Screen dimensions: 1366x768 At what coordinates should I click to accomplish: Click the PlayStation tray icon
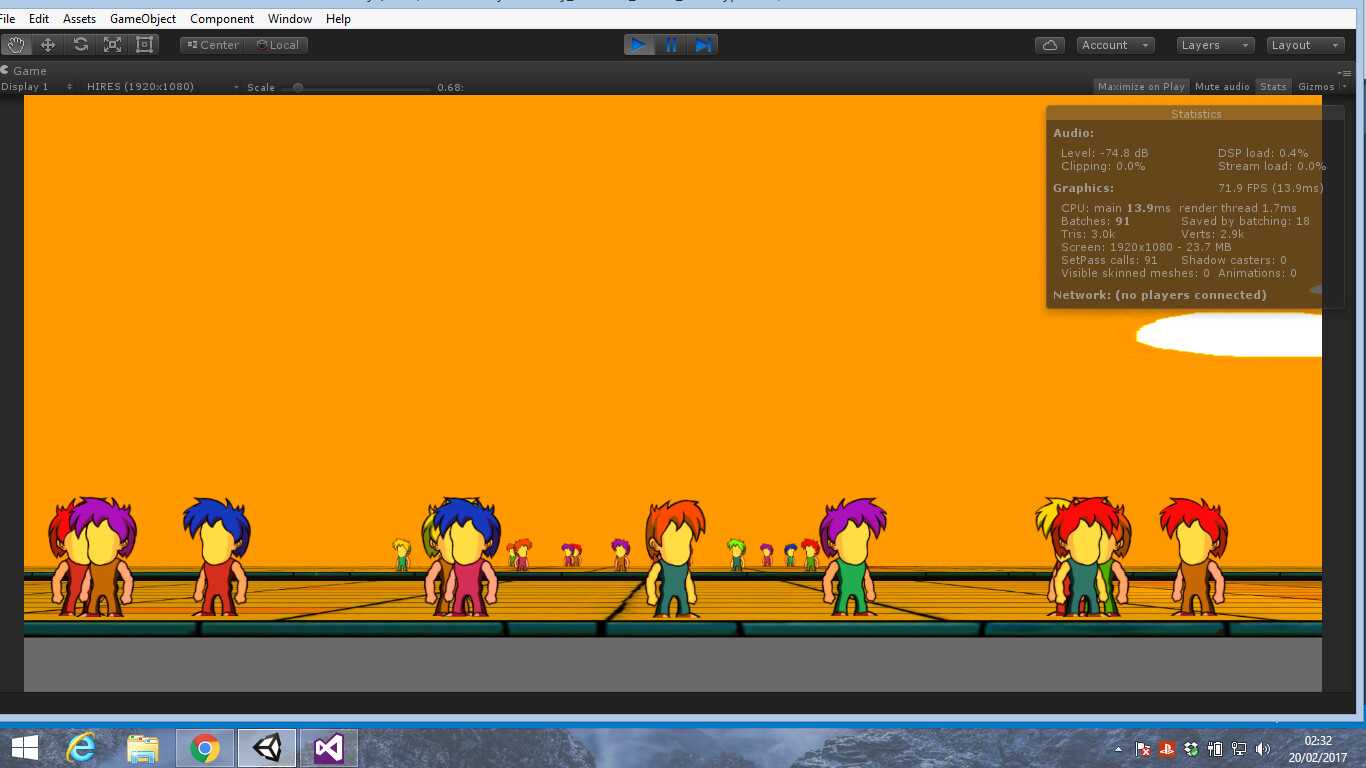click(1166, 749)
